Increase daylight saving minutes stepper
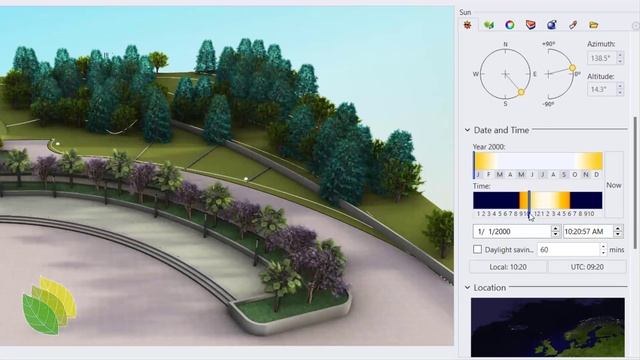640x360 pixels. tap(603, 246)
